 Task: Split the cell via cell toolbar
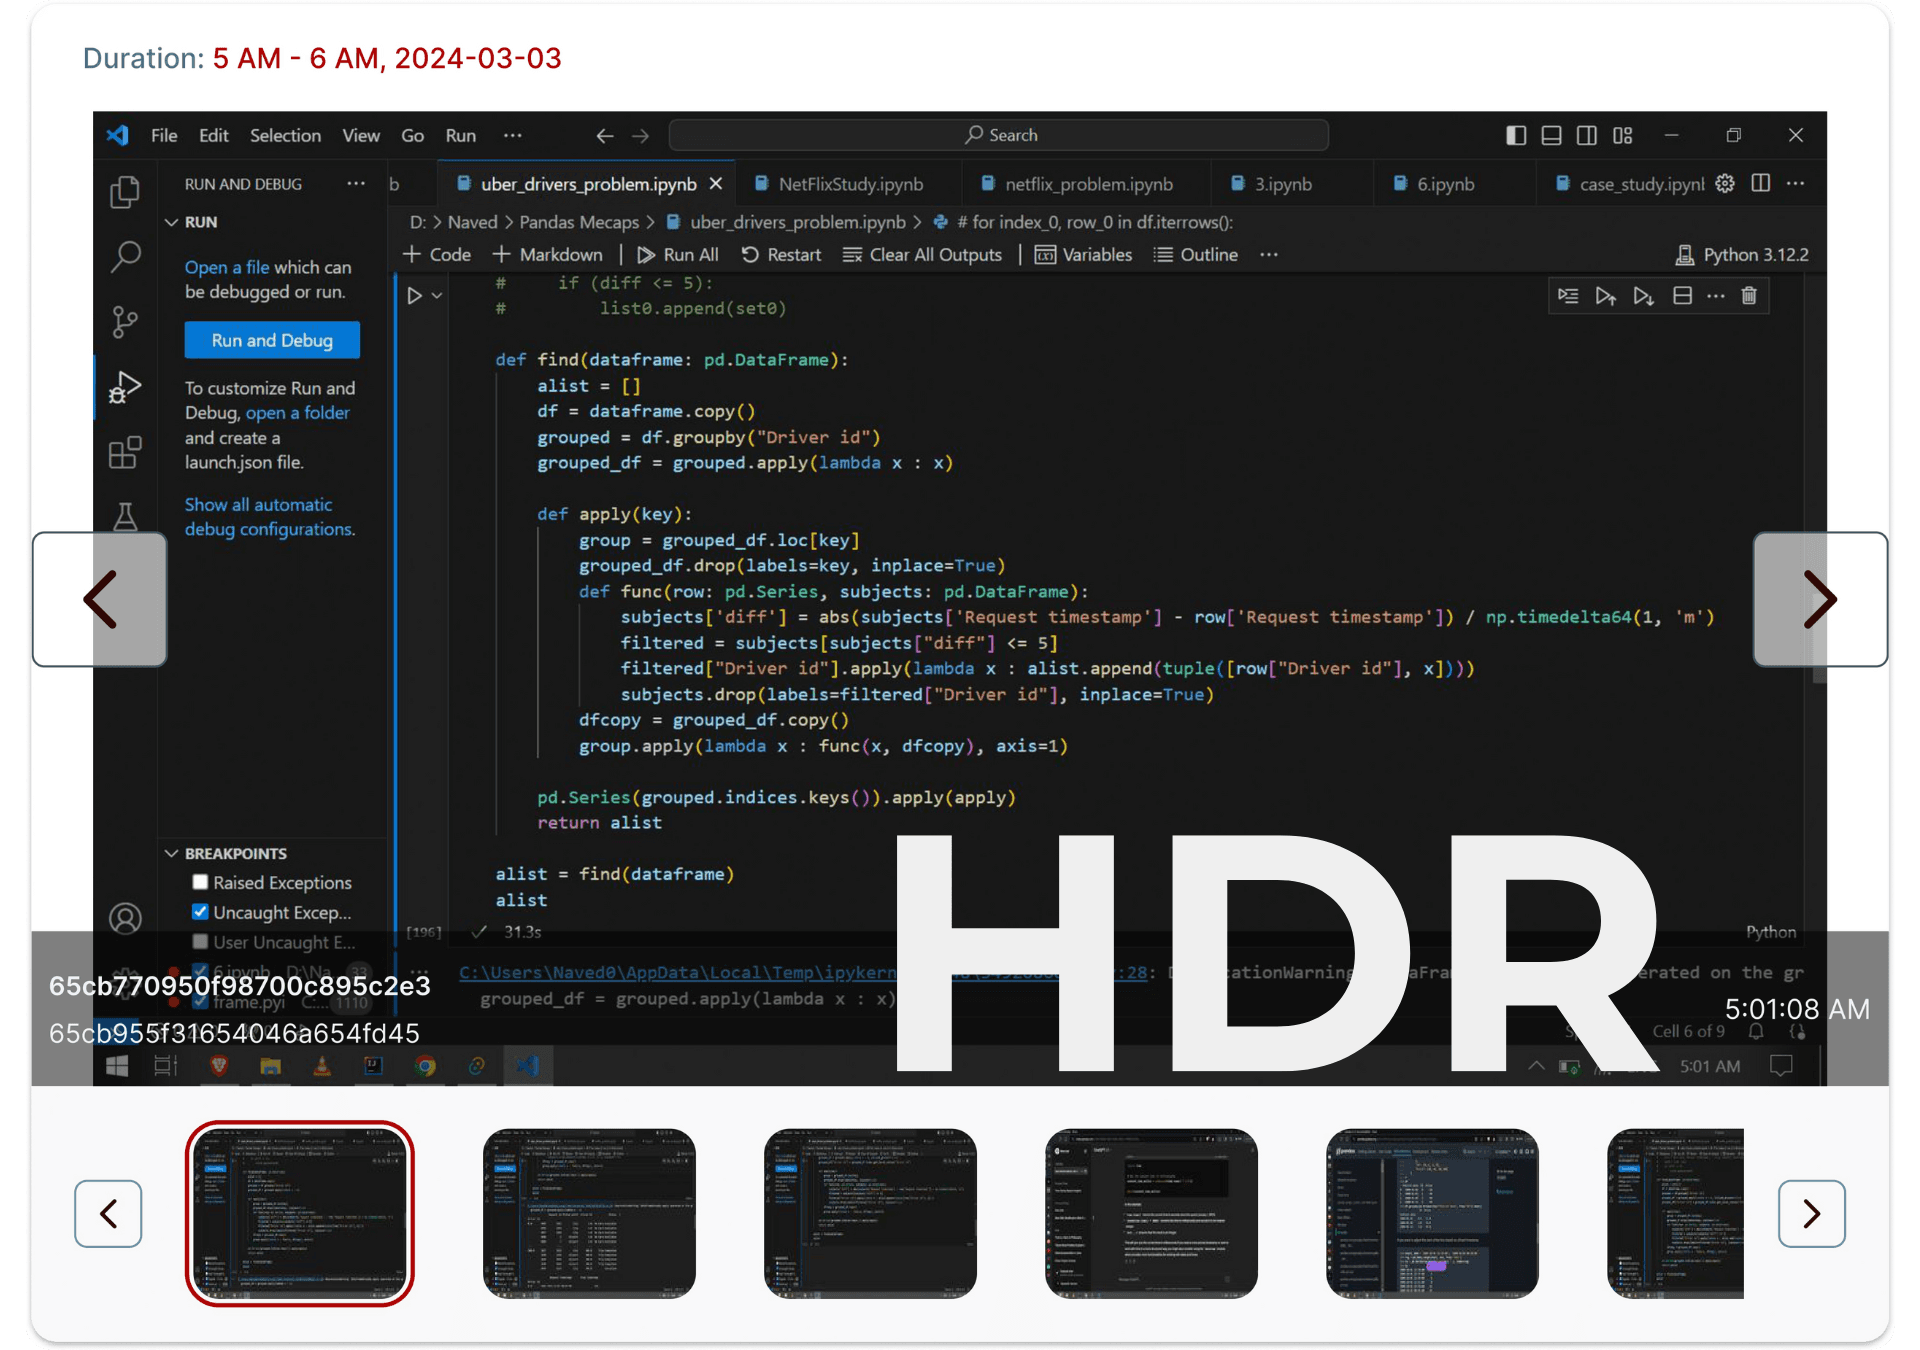(1682, 296)
